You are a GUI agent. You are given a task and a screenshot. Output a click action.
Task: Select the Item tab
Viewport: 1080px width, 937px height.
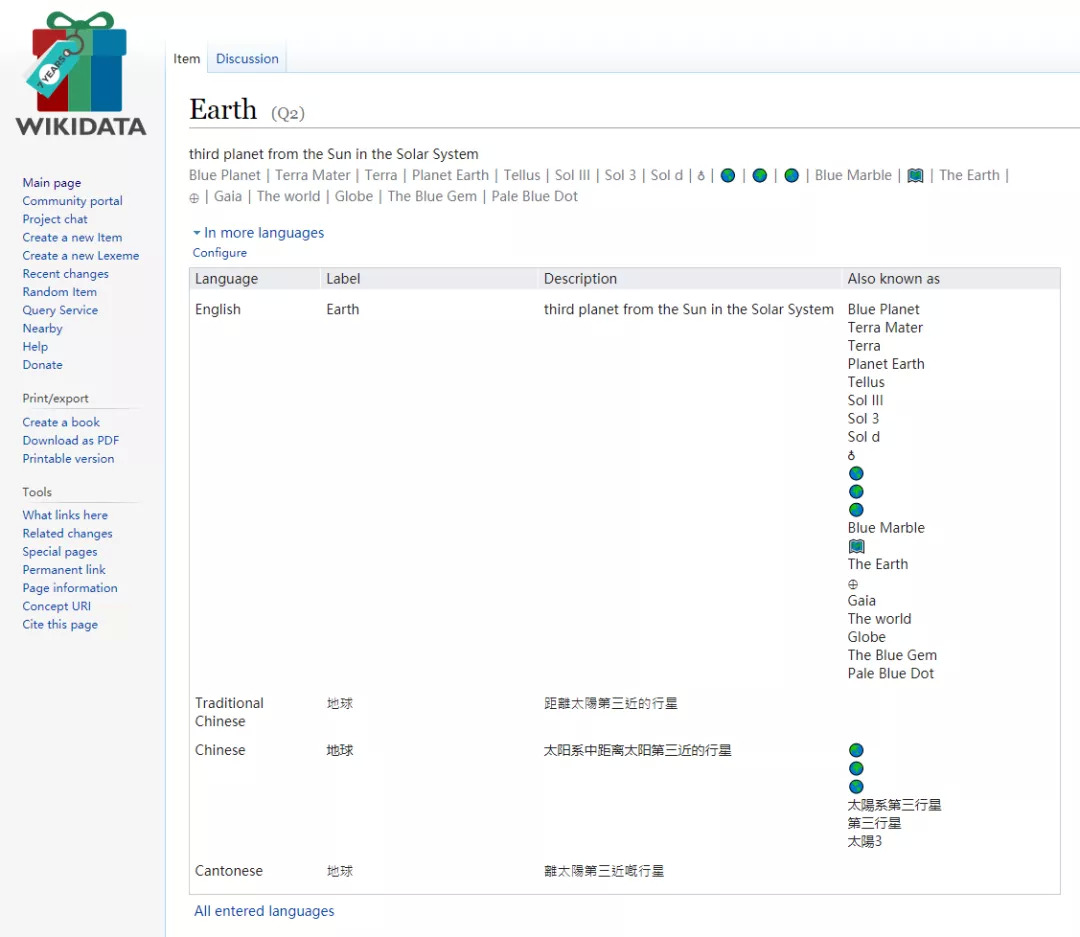[x=187, y=59]
